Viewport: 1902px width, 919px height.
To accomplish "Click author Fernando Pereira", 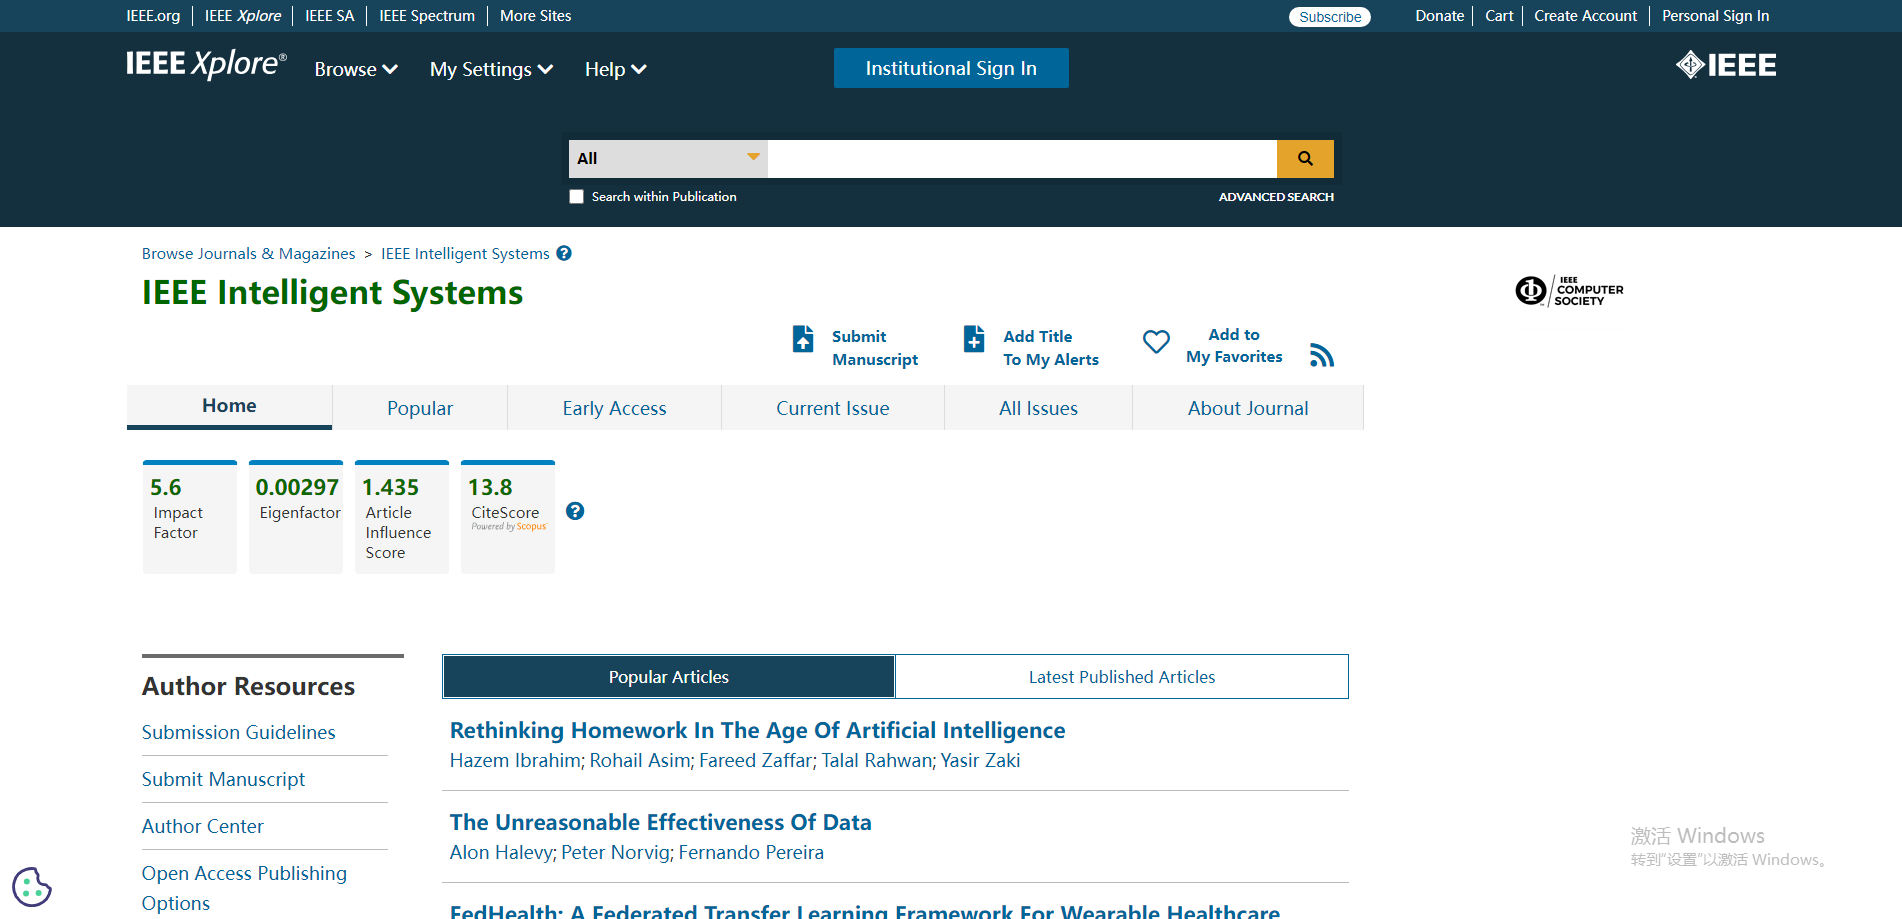I will click(x=752, y=853).
